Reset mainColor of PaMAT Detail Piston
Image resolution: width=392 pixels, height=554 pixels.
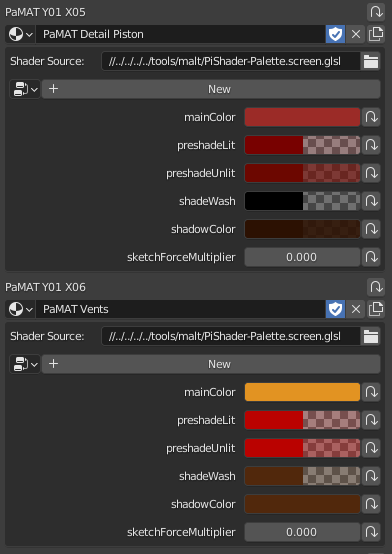coord(371,117)
